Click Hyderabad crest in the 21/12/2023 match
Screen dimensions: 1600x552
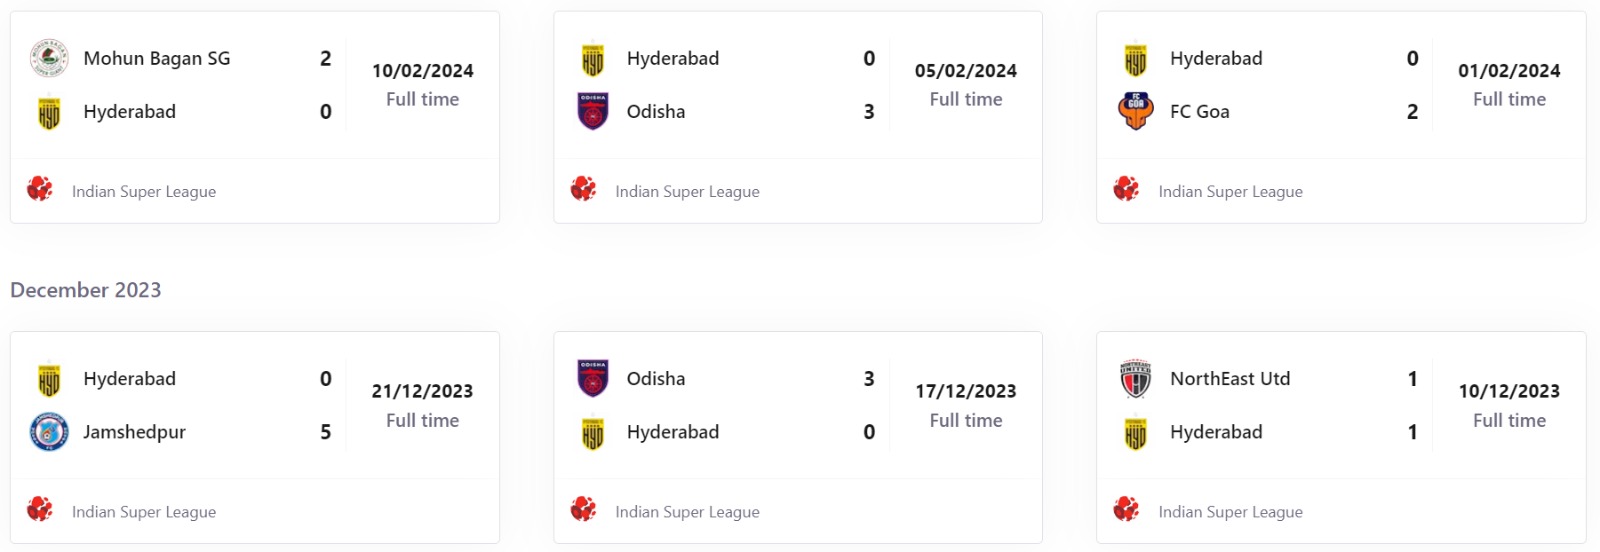click(49, 380)
